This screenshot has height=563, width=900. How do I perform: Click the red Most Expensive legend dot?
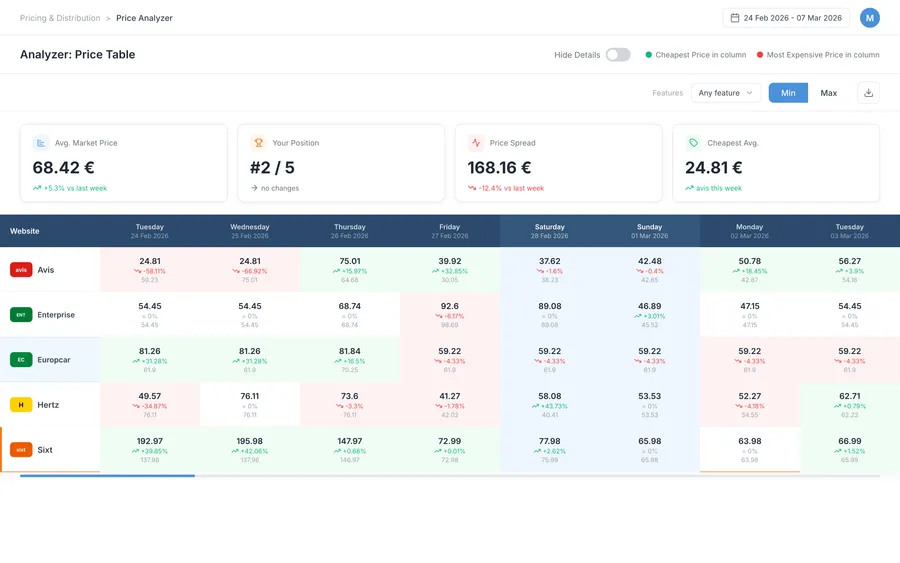[x=760, y=55]
